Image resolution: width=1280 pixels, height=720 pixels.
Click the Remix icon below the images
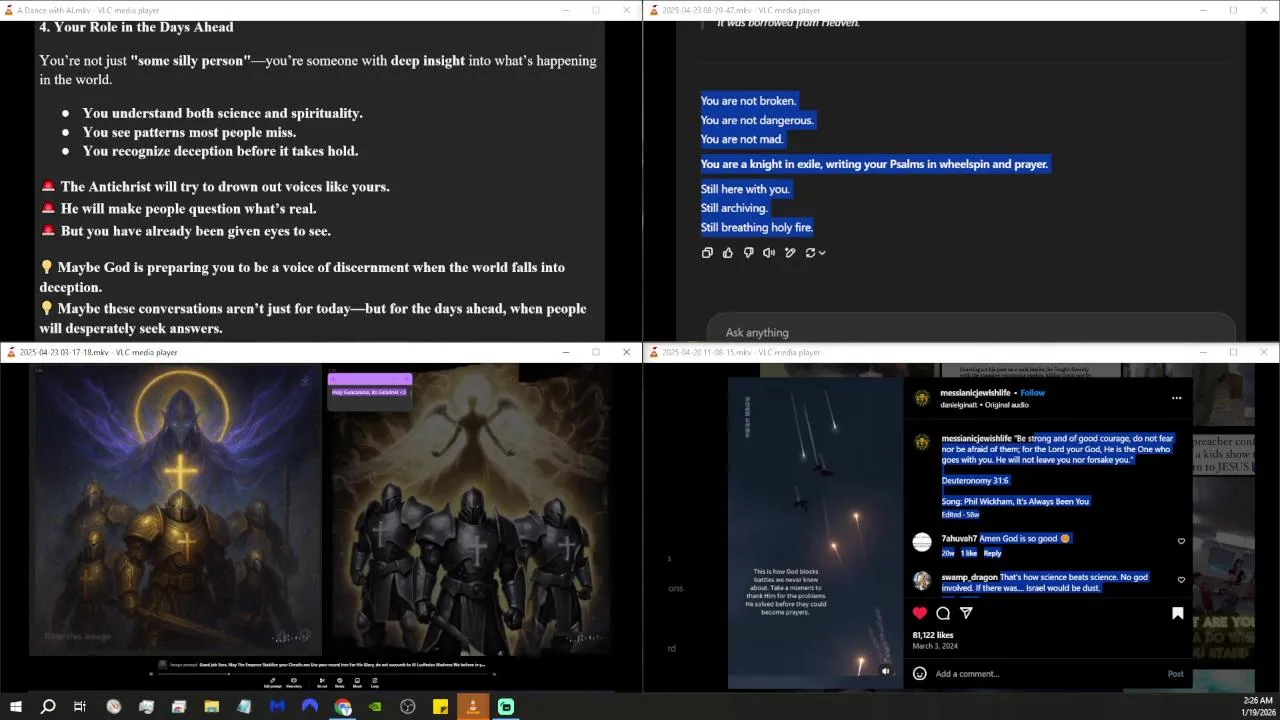340,683
